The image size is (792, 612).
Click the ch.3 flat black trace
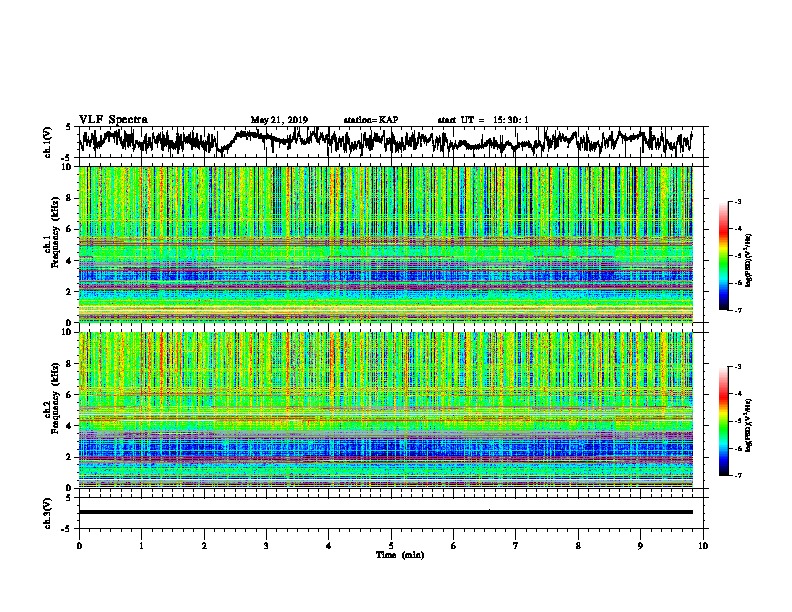[386, 512]
